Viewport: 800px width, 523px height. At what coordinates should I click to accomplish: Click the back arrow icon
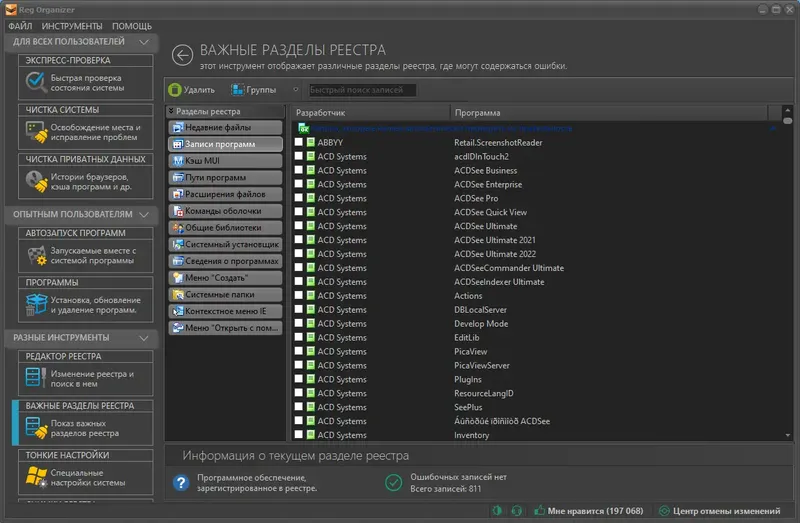[x=182, y=55]
